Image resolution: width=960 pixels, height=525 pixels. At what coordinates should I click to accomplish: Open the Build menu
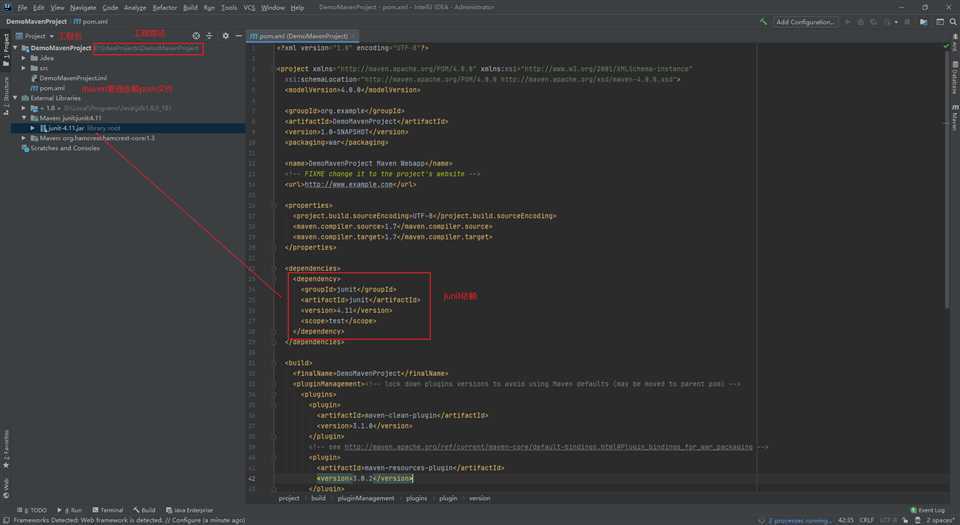pyautogui.click(x=190, y=7)
